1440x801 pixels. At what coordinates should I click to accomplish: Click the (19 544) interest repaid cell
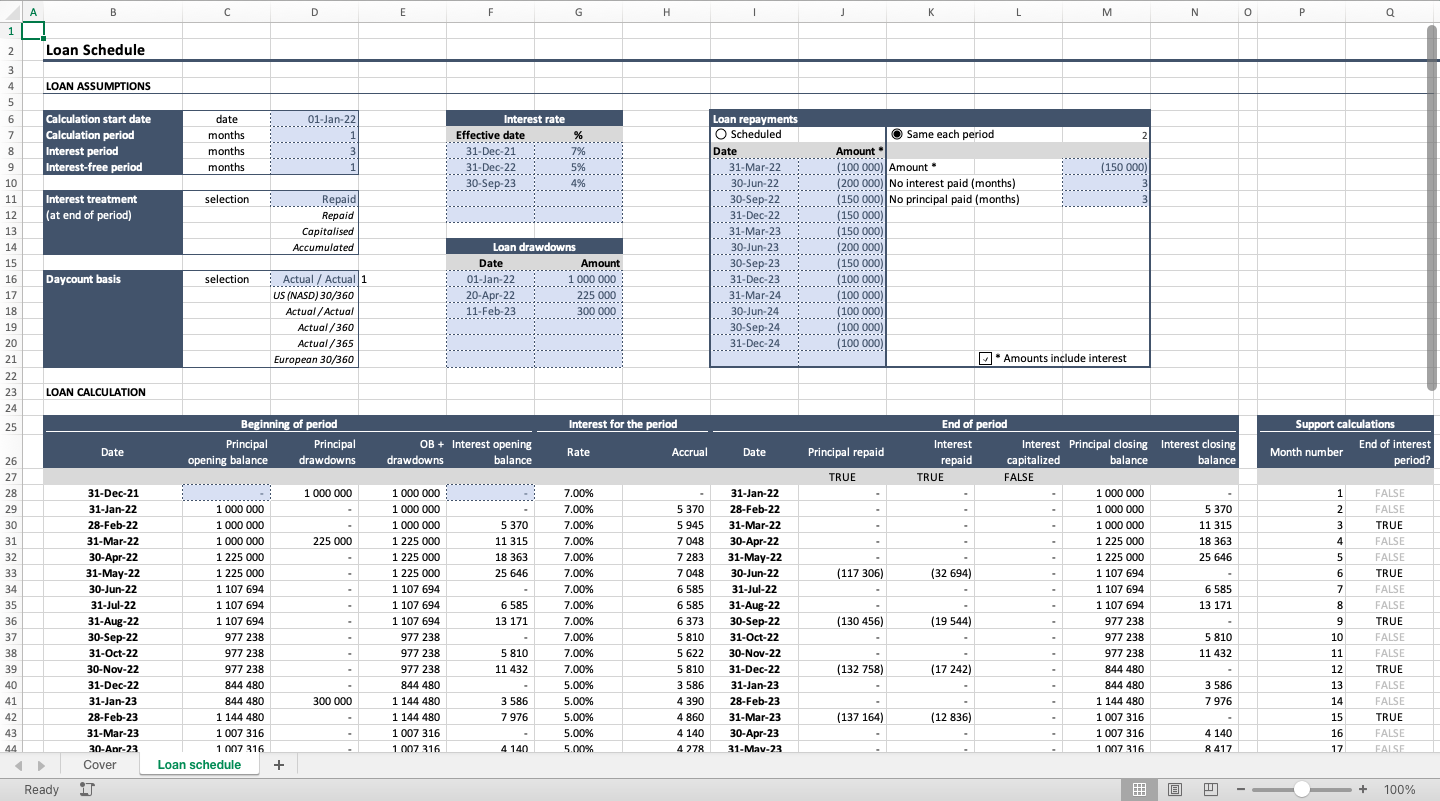tap(930, 621)
